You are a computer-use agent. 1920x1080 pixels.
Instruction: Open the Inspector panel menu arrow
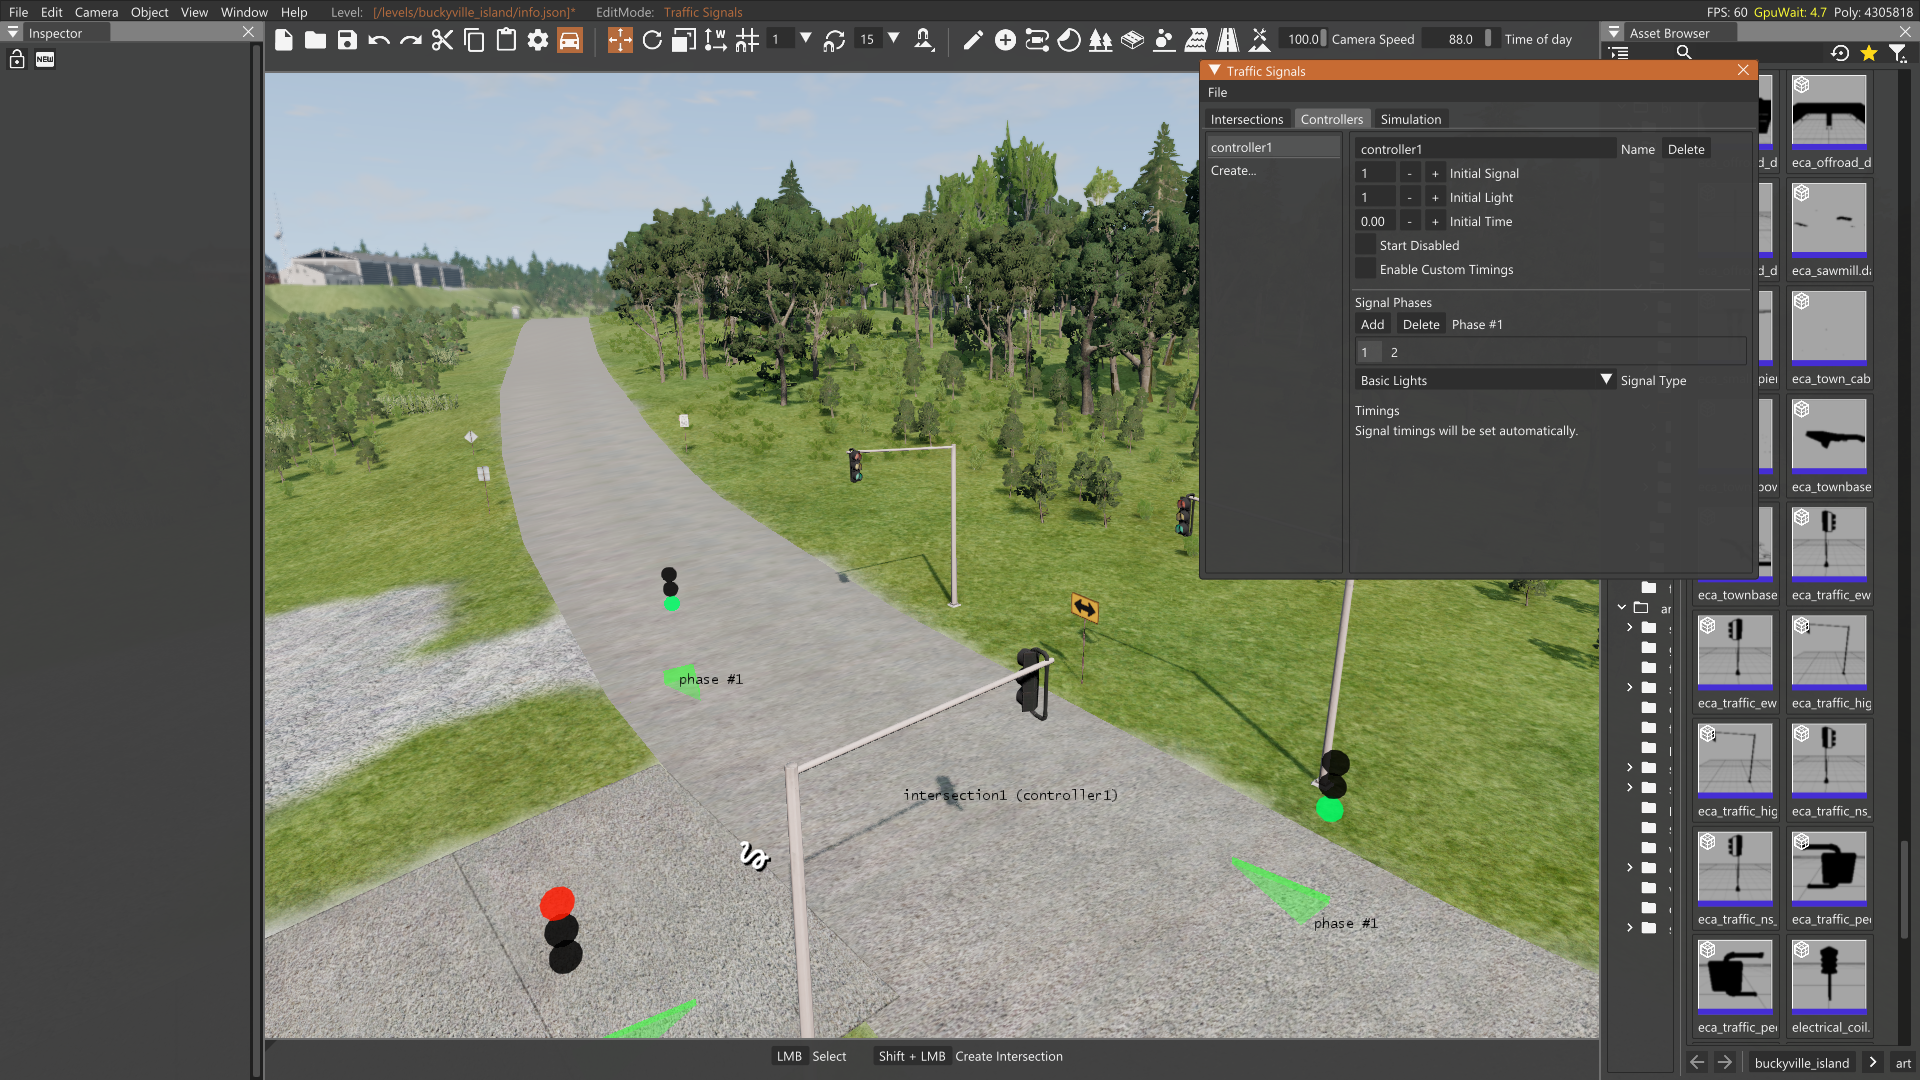[x=13, y=32]
